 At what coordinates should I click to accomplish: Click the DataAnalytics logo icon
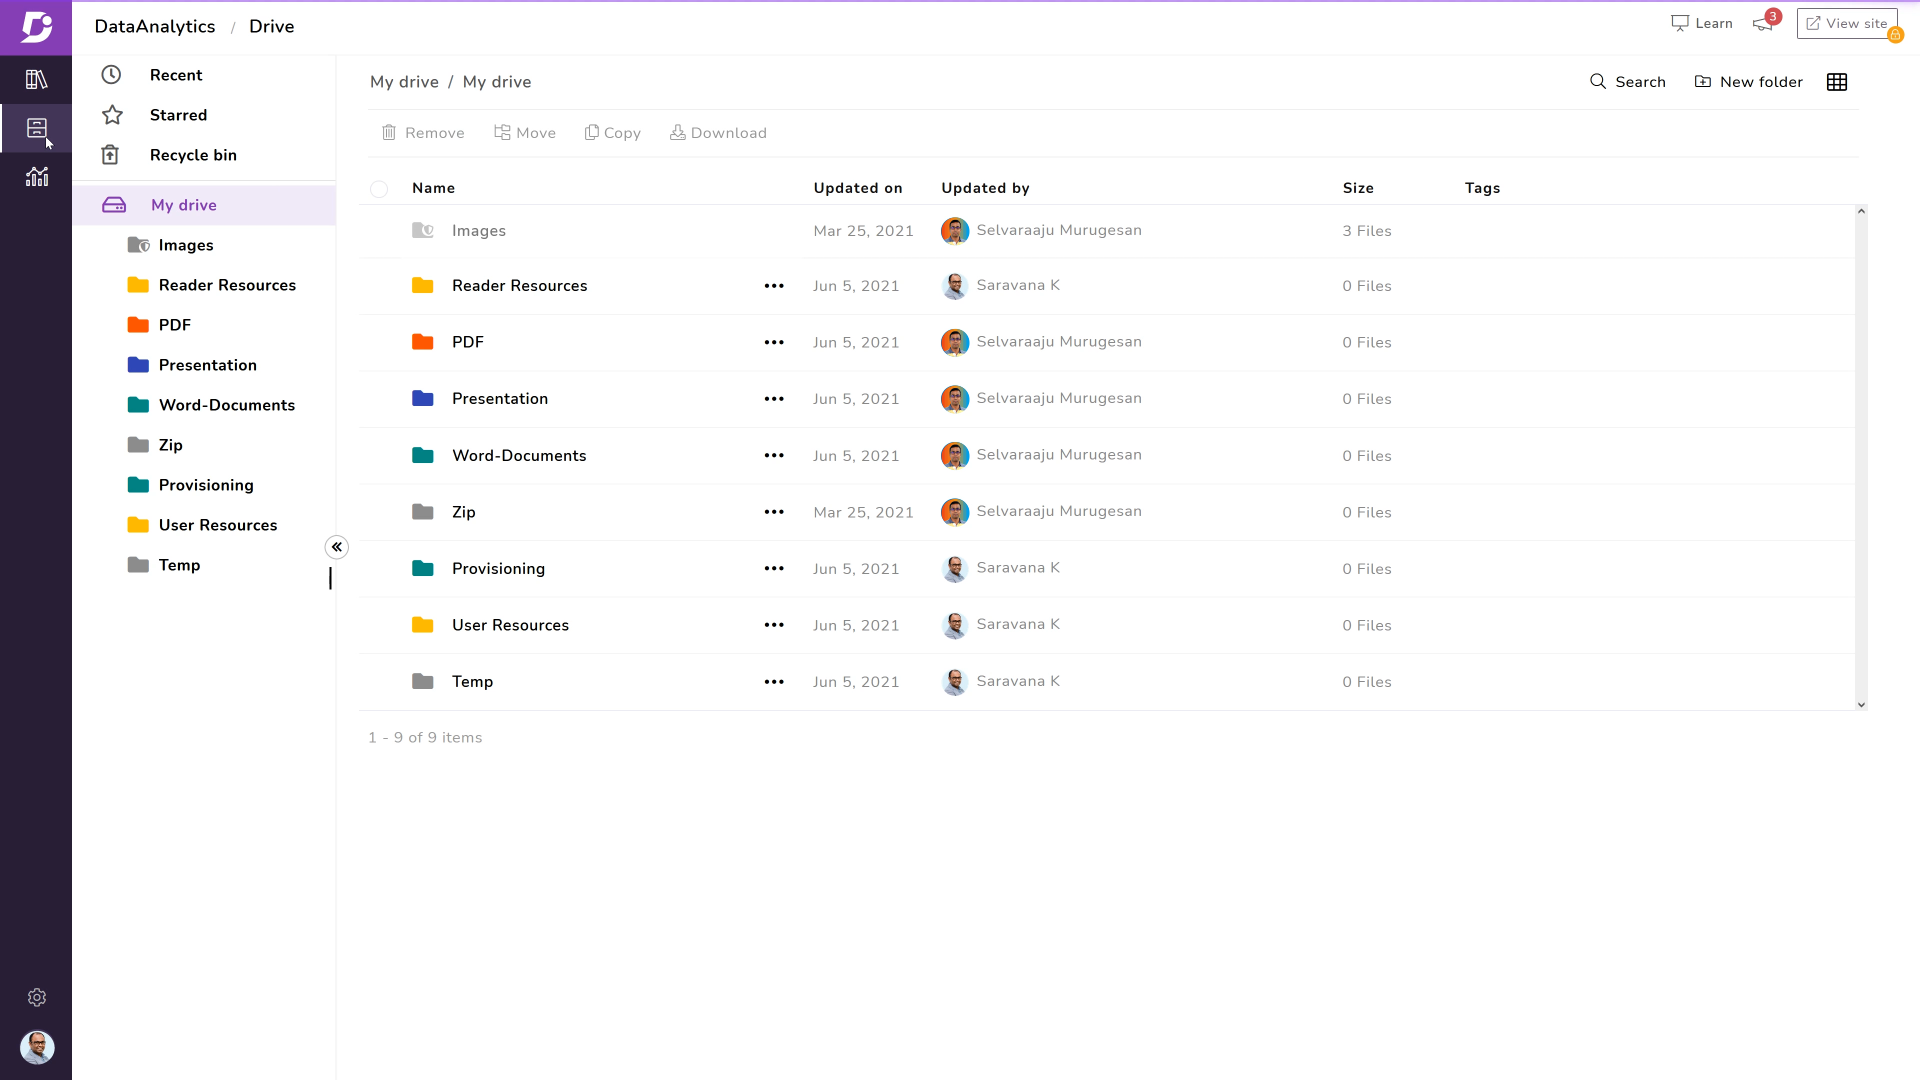36,27
